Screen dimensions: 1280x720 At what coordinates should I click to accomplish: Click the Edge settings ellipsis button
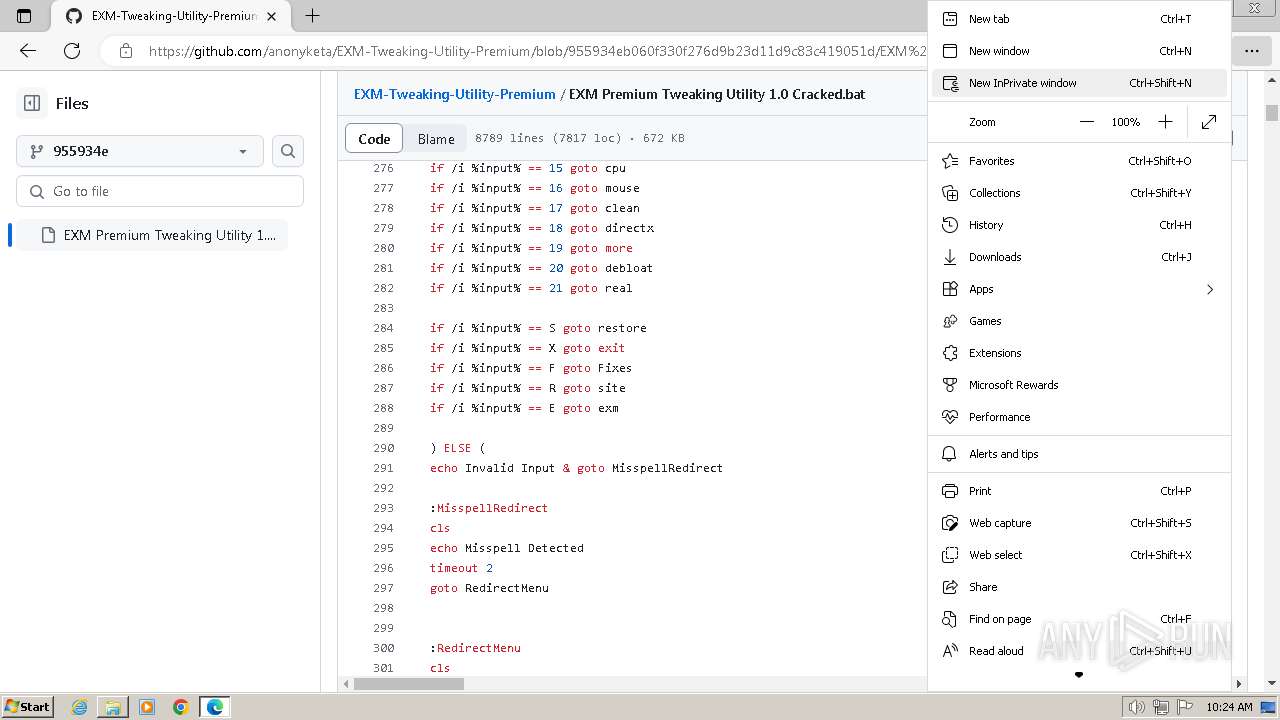tap(1251, 50)
